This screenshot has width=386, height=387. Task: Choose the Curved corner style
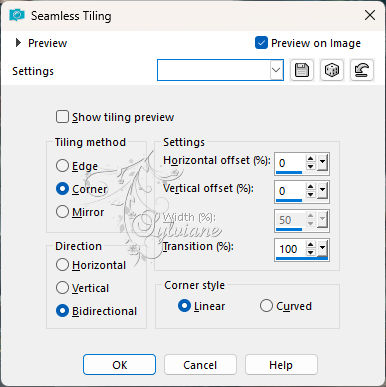click(x=266, y=306)
